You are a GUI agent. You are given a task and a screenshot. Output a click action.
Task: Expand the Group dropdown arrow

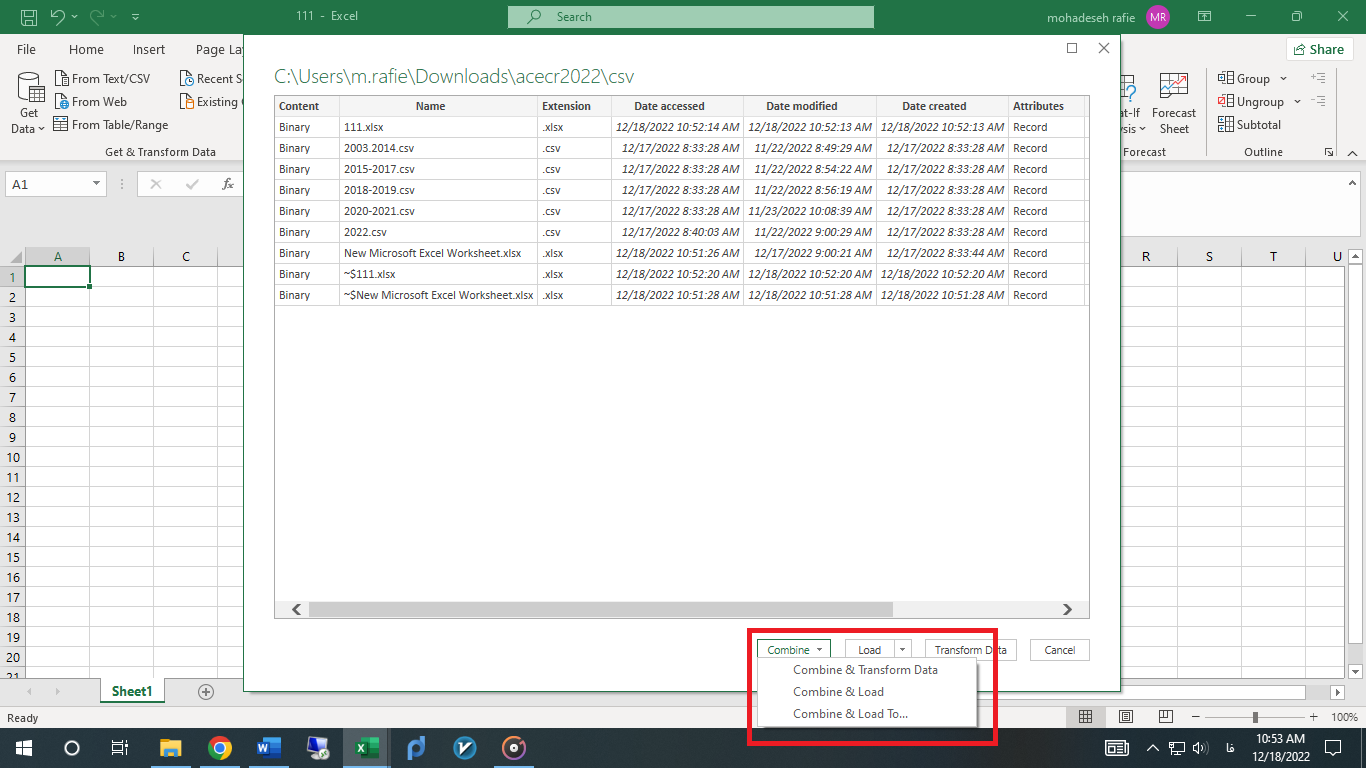pos(1284,78)
